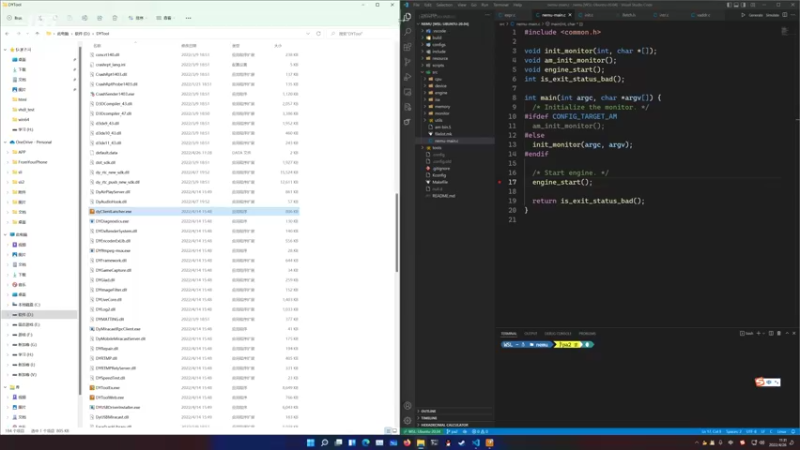The height and width of the screenshot is (450, 800).
Task: Click the Refresh icon next to the address bar
Action: 318,34
